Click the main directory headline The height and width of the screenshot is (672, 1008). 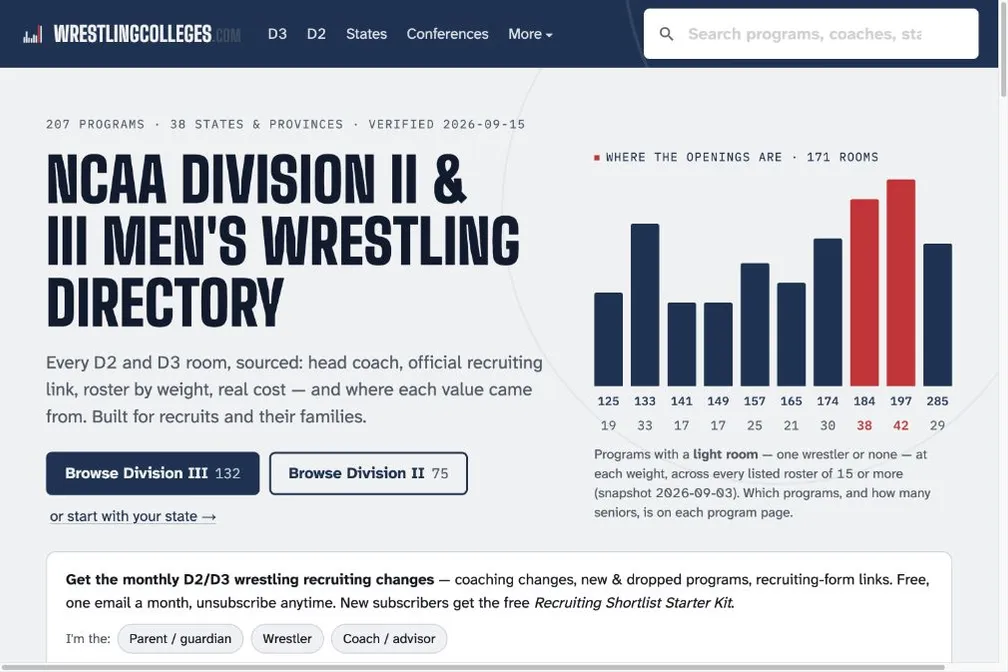pos(283,241)
